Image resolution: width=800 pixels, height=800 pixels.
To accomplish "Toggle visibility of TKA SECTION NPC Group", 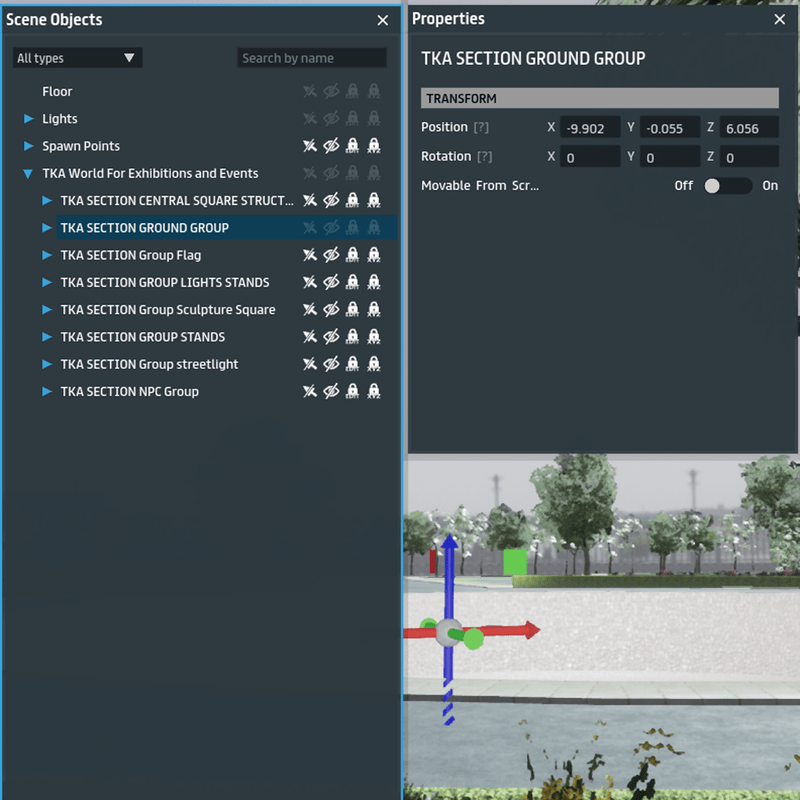I will point(331,391).
